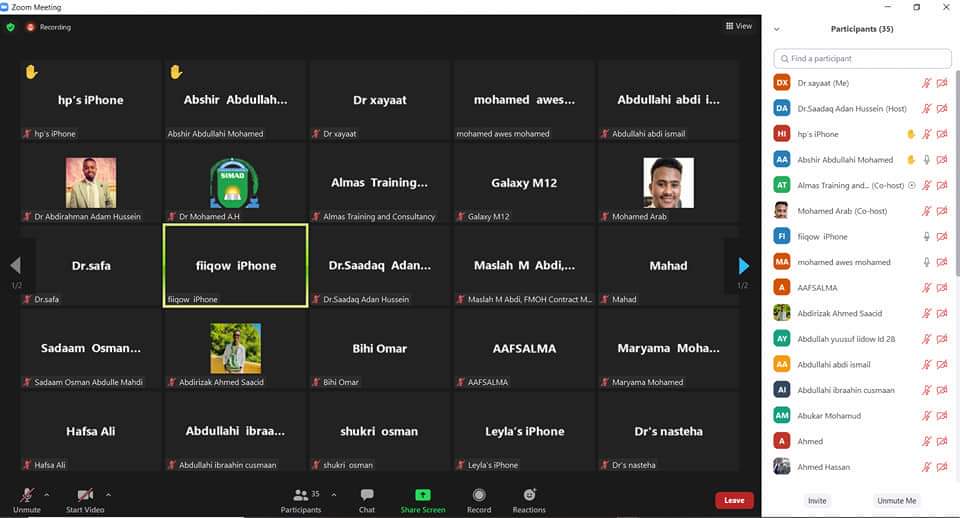Open video options arrow next to Start Video
Viewport: 960px width, 518px height.
pos(108,495)
